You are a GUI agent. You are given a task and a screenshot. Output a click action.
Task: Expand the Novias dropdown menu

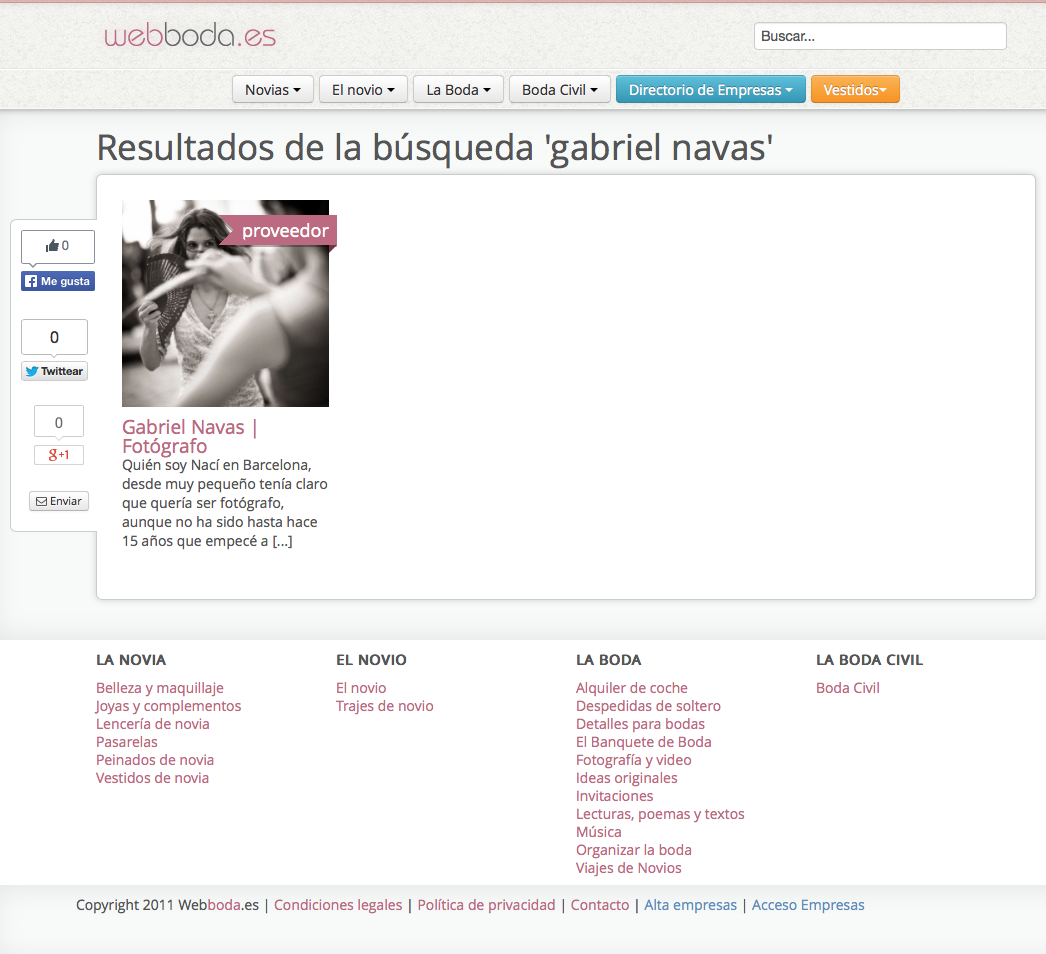[273, 90]
